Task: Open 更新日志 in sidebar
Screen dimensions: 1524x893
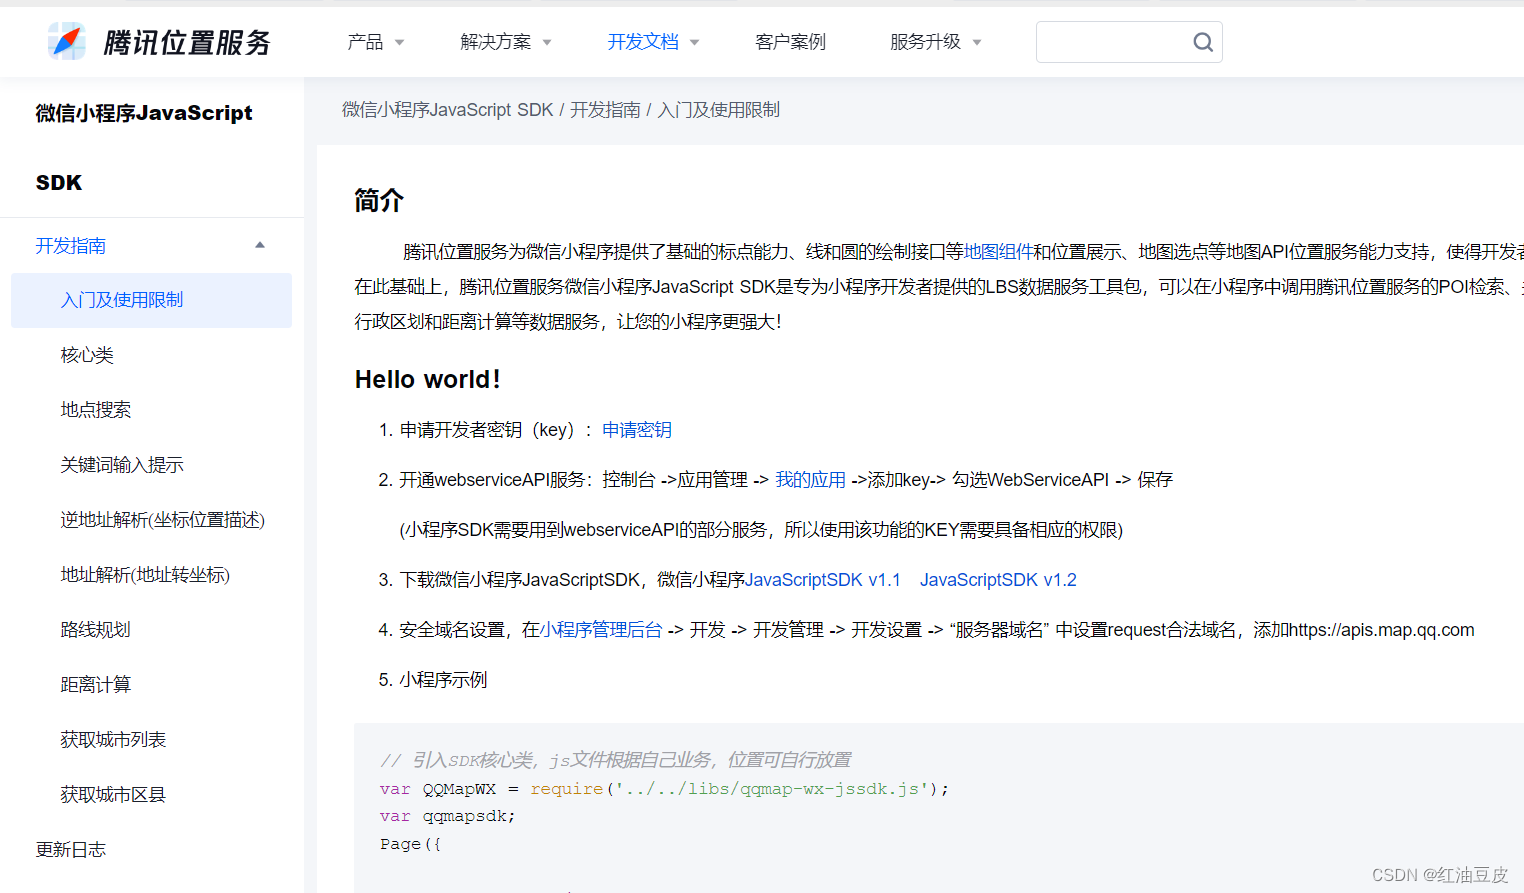Action: [x=71, y=850]
